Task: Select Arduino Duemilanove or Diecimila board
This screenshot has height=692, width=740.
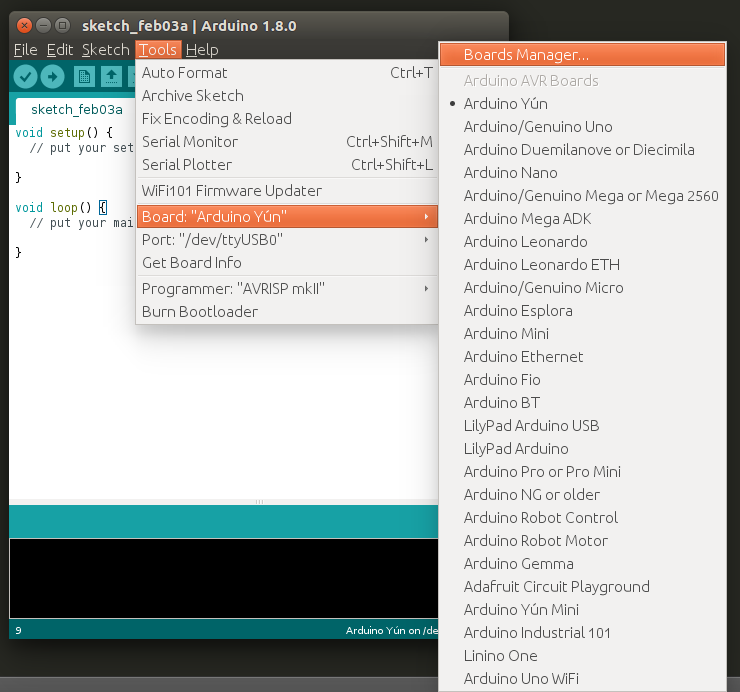Action: tap(582, 150)
